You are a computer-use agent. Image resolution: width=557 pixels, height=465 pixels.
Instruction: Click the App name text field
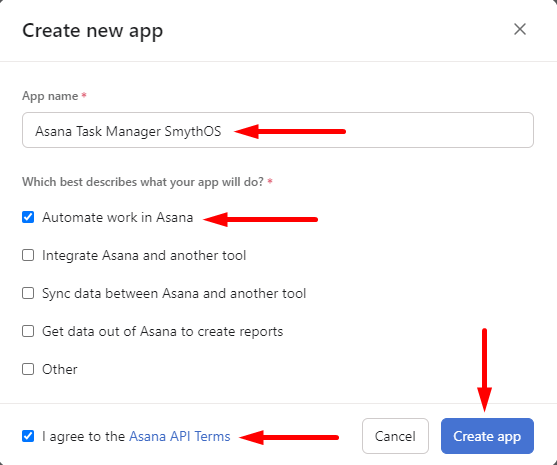[x=278, y=130]
